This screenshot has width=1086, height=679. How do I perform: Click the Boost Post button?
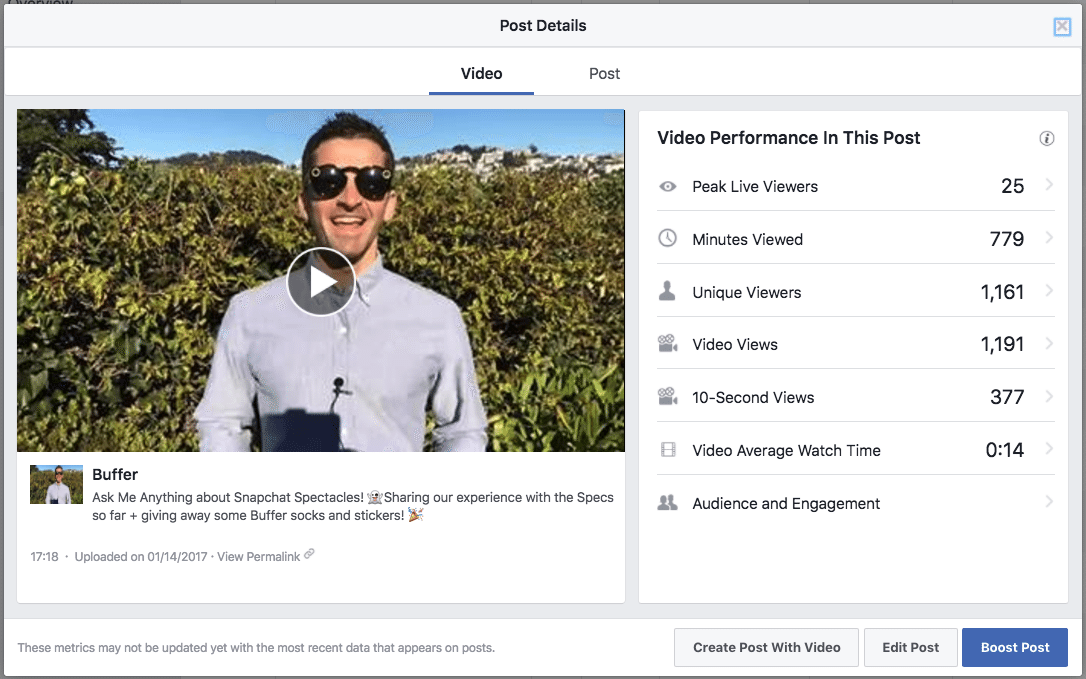1014,647
